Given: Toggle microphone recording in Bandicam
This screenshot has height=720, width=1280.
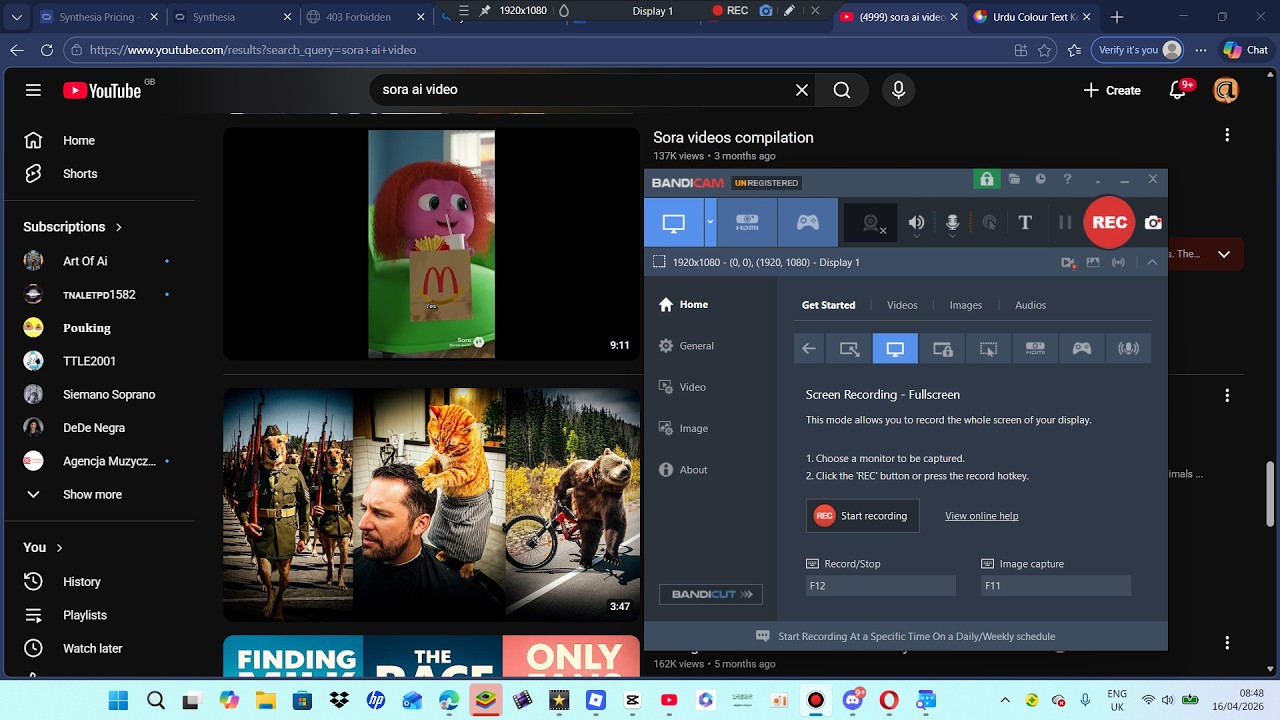Looking at the screenshot, I should pyautogui.click(x=952, y=223).
